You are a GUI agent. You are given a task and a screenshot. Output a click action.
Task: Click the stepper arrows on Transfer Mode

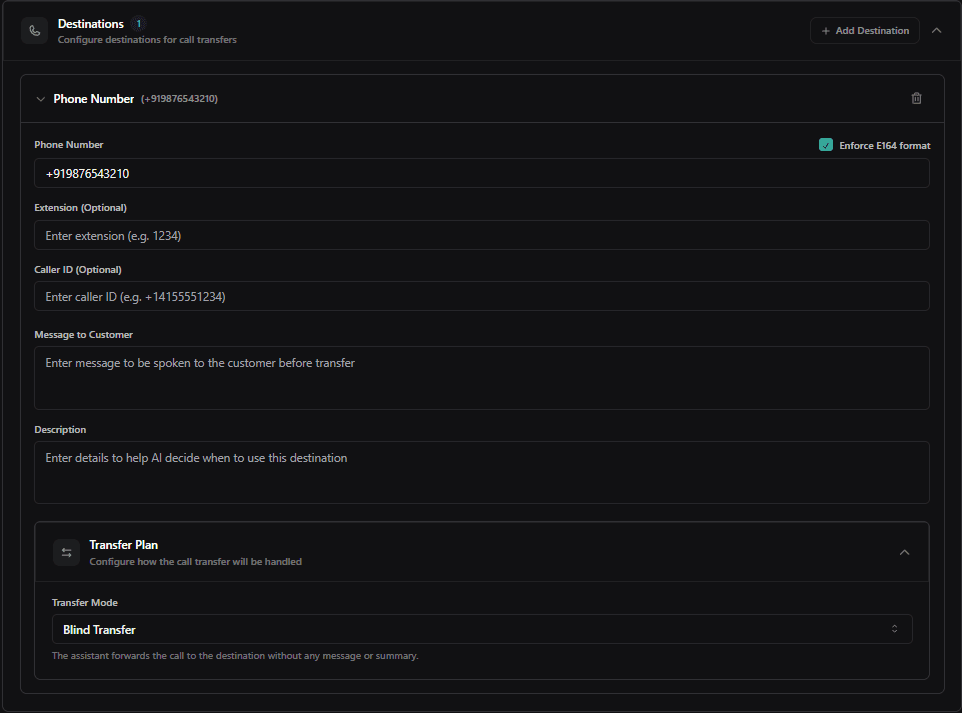[x=895, y=628]
